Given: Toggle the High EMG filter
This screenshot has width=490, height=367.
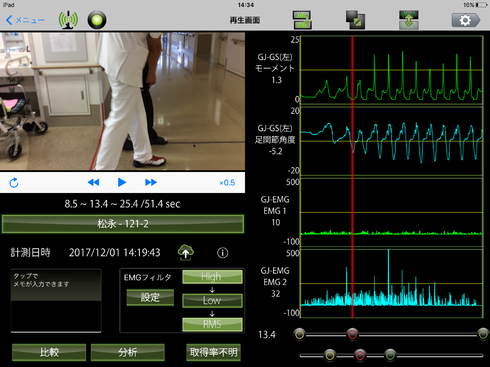Looking at the screenshot, I should pyautogui.click(x=212, y=277).
